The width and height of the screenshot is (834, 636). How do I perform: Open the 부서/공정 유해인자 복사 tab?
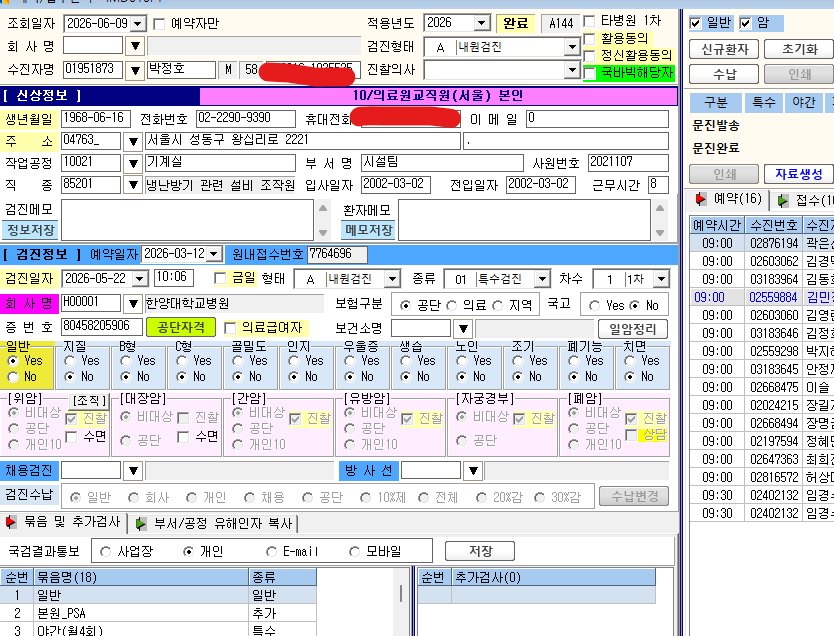pos(214,524)
